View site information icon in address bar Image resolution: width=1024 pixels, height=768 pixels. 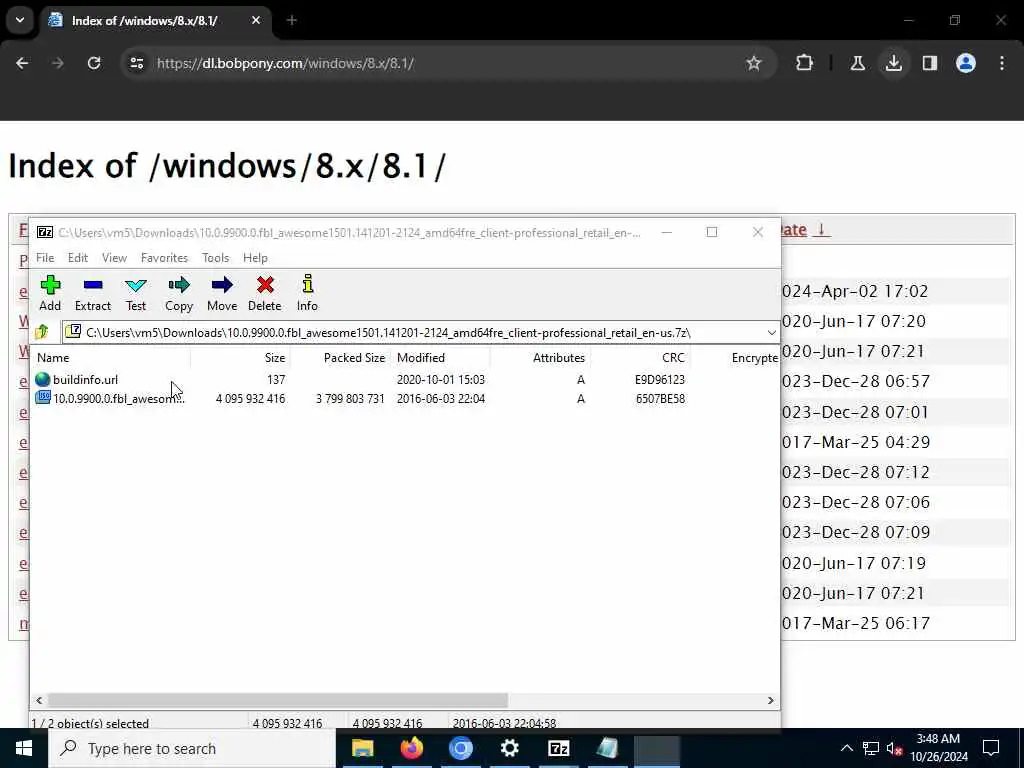pyautogui.click(x=136, y=63)
